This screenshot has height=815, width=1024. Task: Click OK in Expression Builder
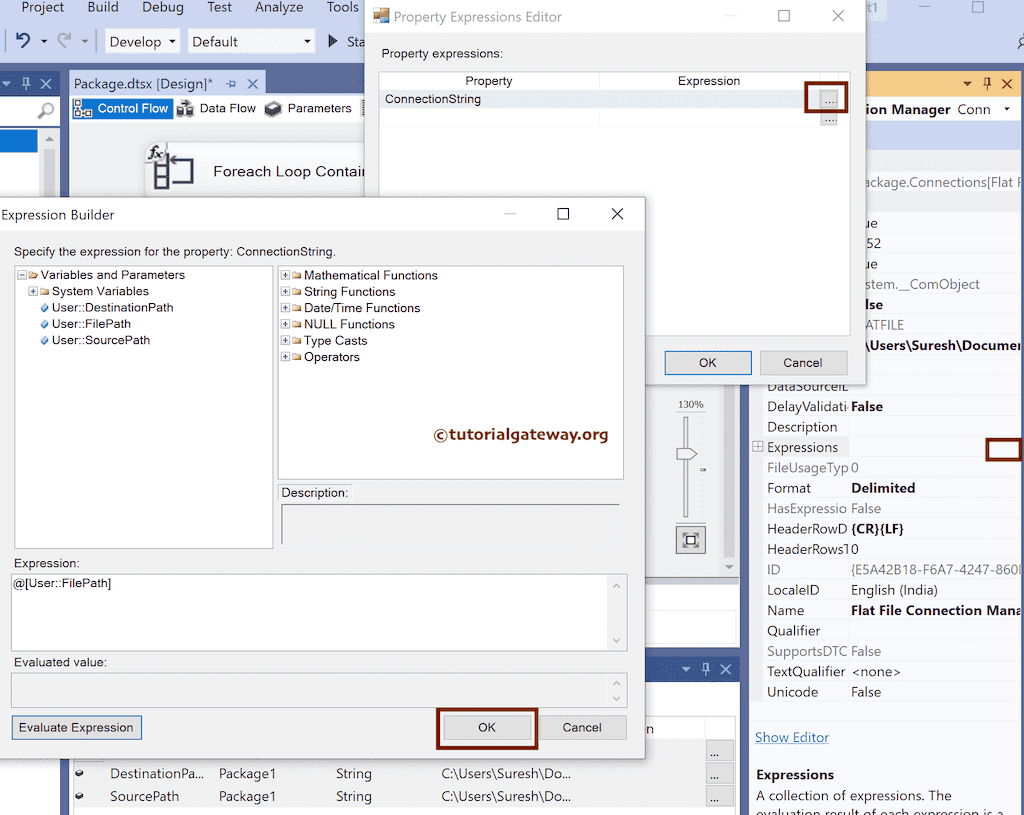(487, 727)
